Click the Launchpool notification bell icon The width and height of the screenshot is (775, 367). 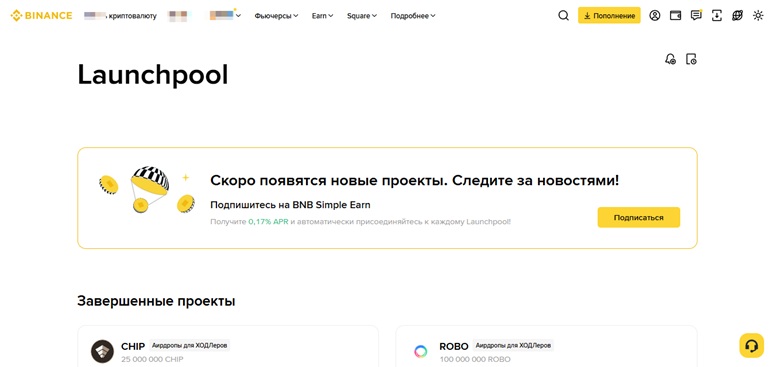tap(670, 59)
